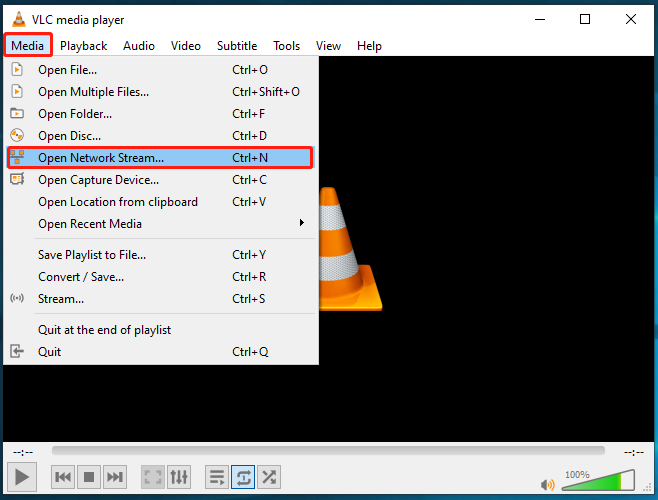The image size is (658, 500).
Task: Click the Open File menu icon
Action: 17,69
